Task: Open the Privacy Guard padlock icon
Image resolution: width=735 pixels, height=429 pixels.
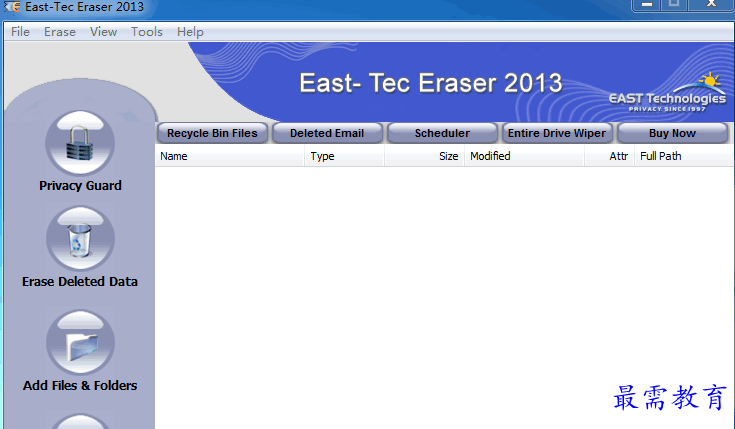Action: click(80, 143)
